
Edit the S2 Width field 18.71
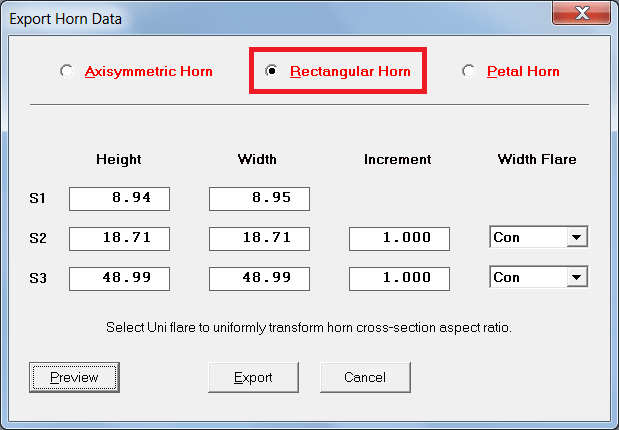tap(259, 238)
